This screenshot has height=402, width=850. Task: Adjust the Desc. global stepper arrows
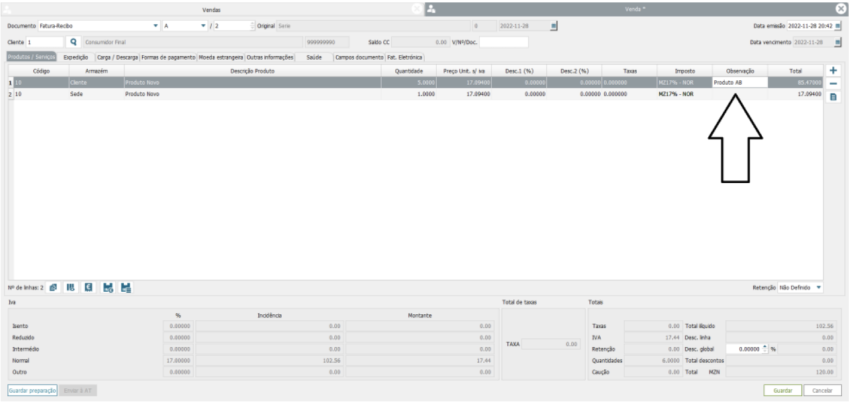pos(765,348)
